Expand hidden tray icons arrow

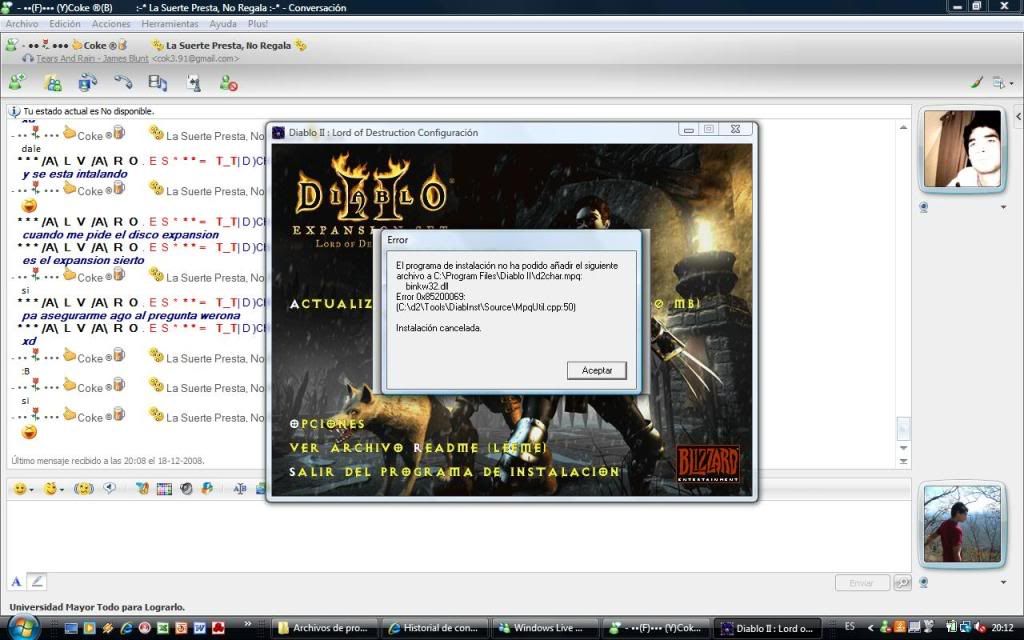click(x=870, y=628)
